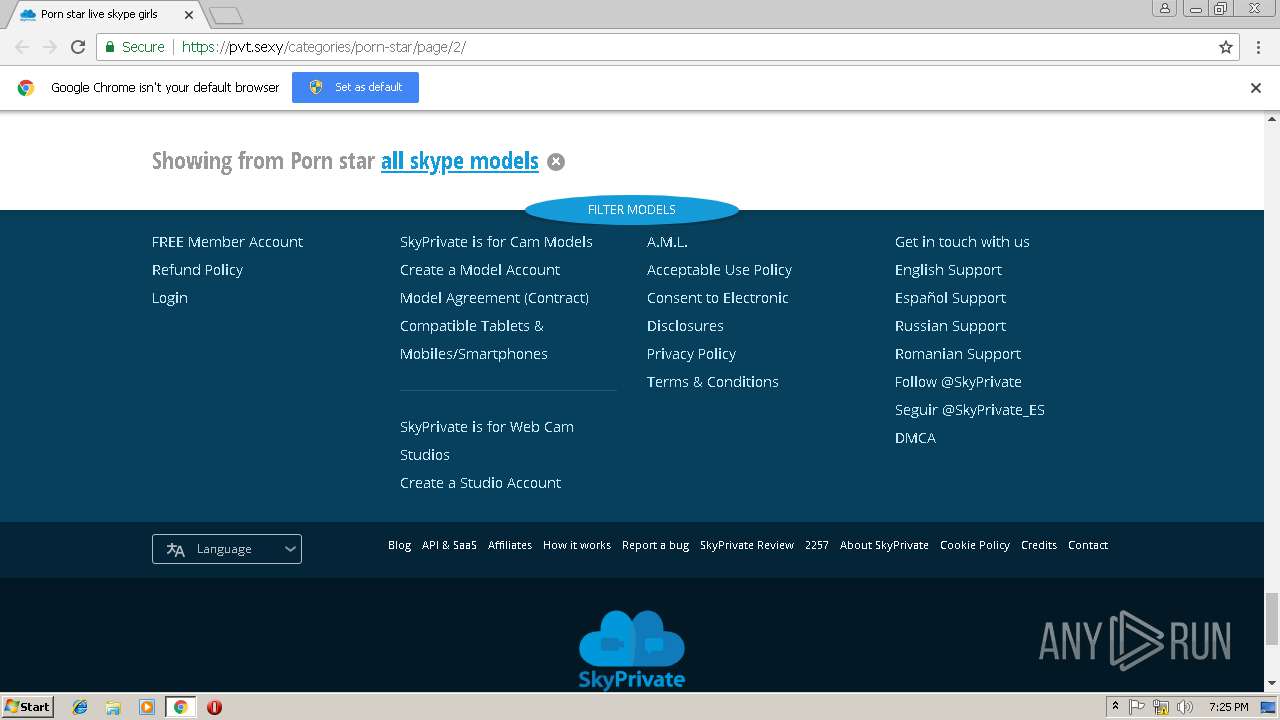Open Create a Studio Account link

pyautogui.click(x=480, y=483)
